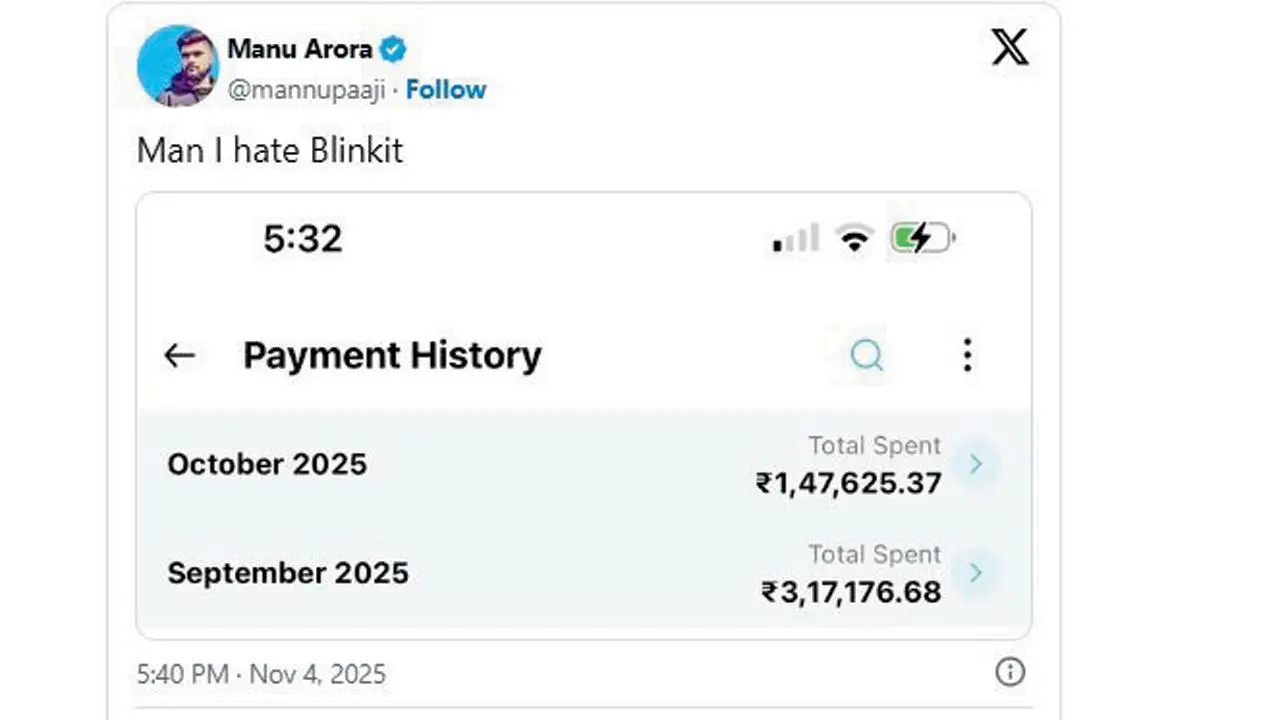
Task: Click the X logo in the top corner
Action: pyautogui.click(x=1010, y=47)
